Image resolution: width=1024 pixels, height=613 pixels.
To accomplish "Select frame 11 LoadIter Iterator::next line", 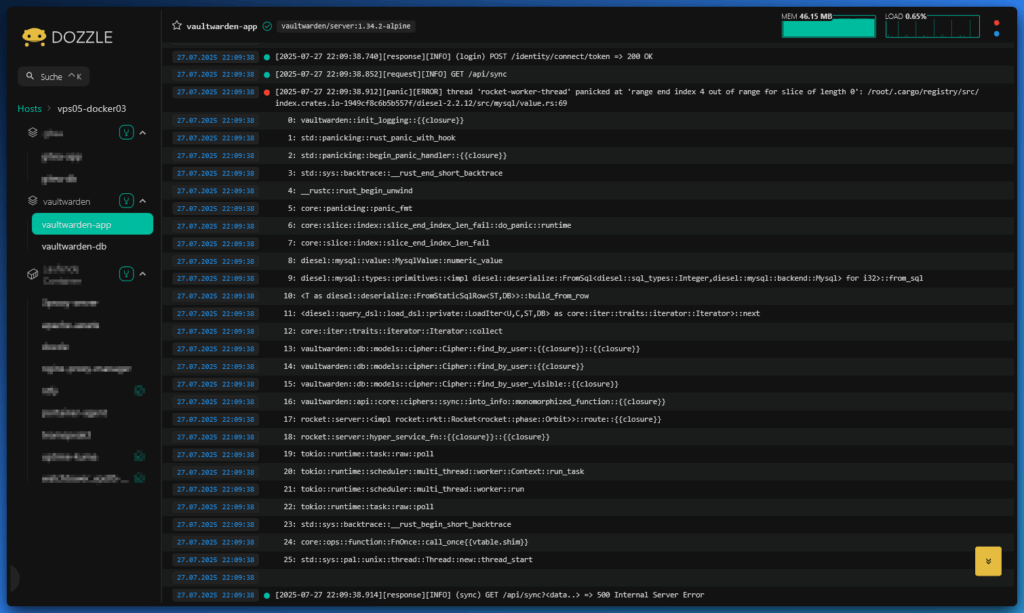I will point(522,313).
